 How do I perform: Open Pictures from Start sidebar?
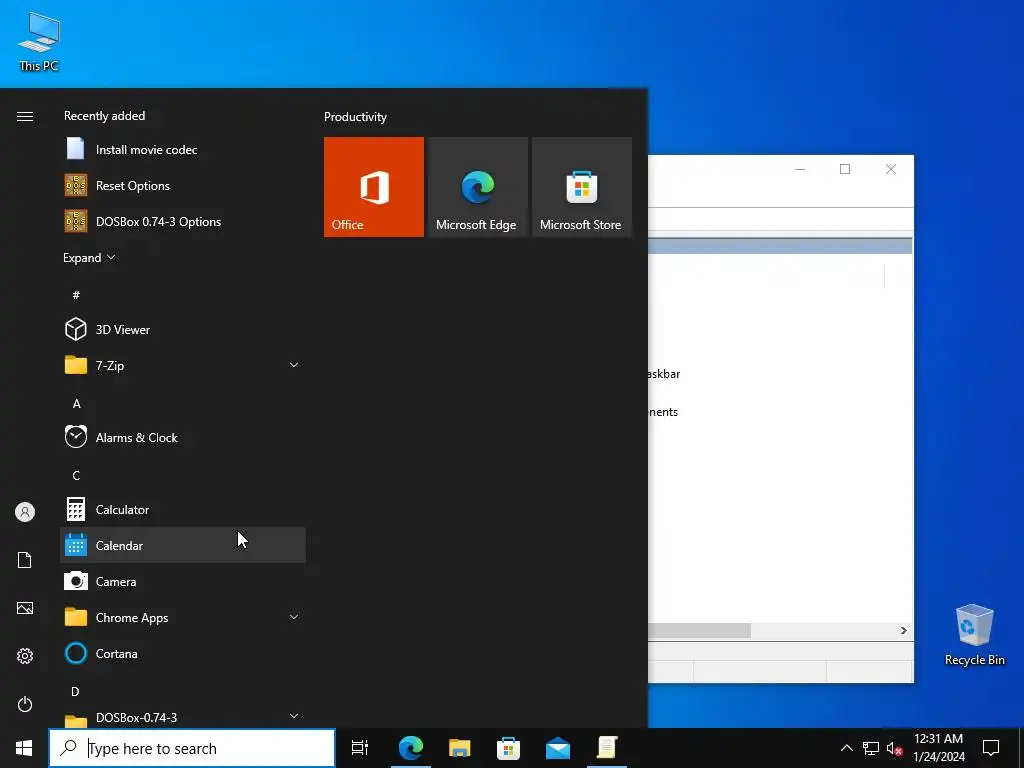pos(25,608)
